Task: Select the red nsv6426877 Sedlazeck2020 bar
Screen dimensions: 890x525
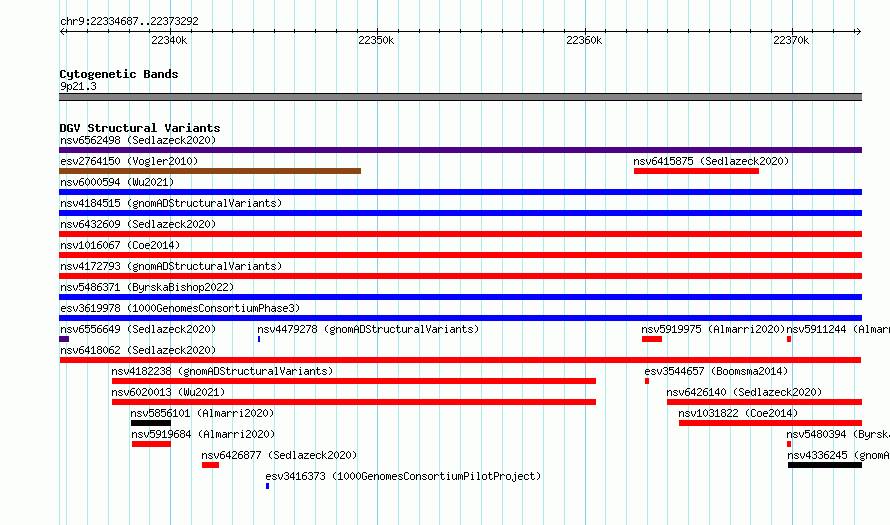Action: [x=210, y=465]
